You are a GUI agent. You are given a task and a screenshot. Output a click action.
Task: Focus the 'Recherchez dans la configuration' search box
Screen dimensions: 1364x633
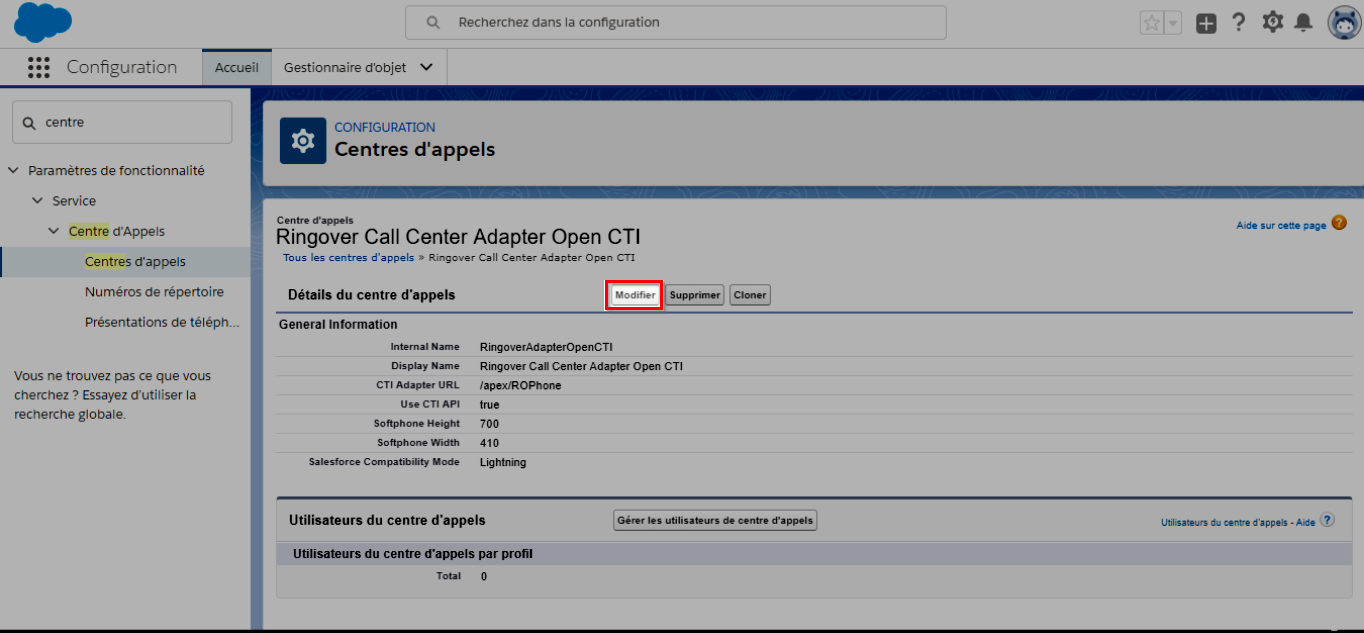pyautogui.click(x=675, y=22)
